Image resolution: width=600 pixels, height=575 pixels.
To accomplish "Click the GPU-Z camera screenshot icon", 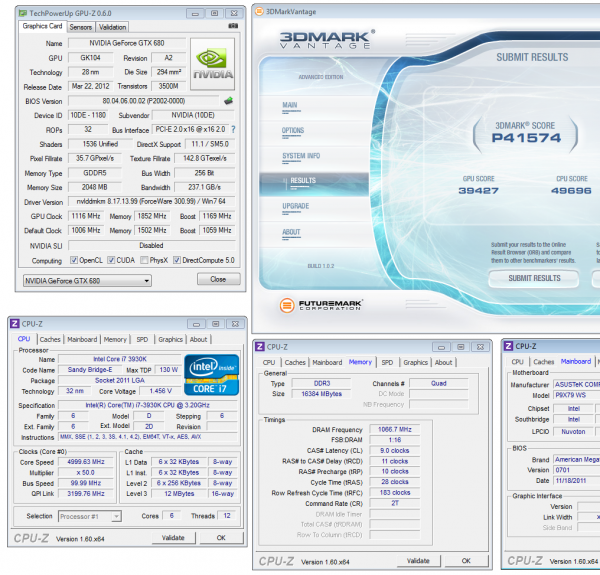I will (x=233, y=26).
